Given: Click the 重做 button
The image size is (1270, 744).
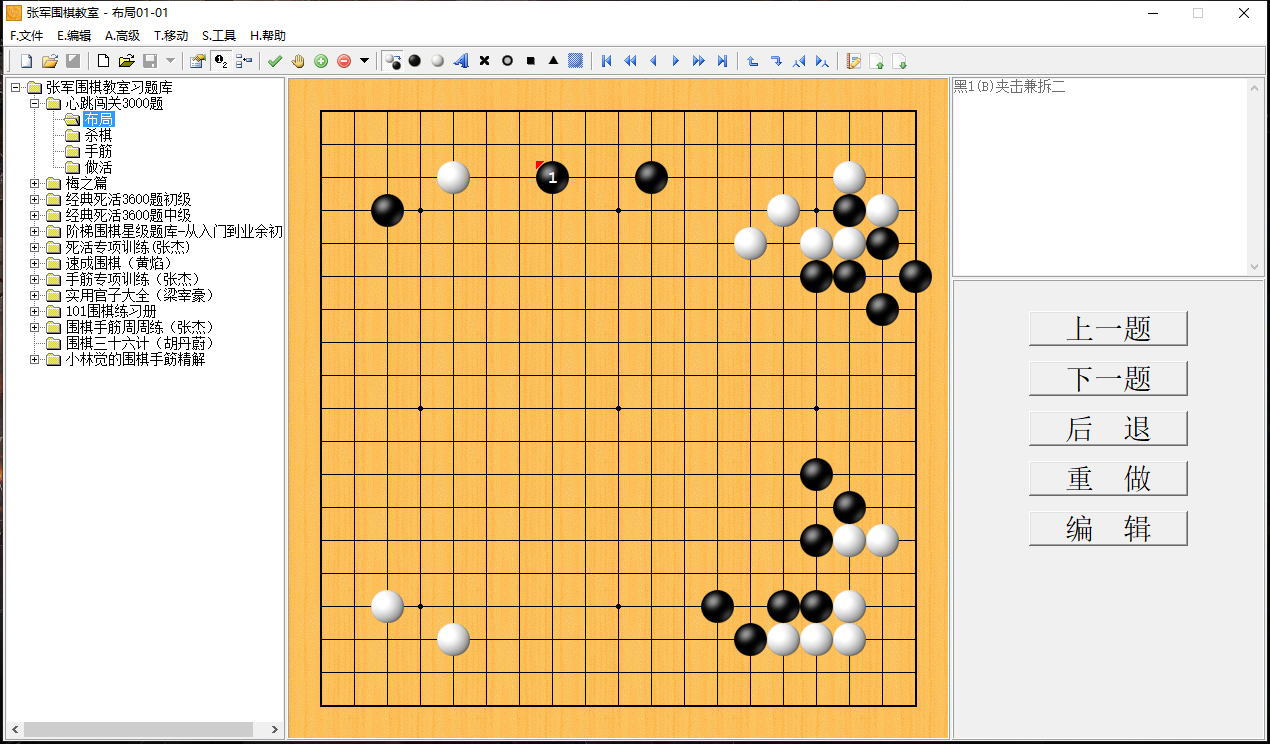Looking at the screenshot, I should pyautogui.click(x=1108, y=479).
